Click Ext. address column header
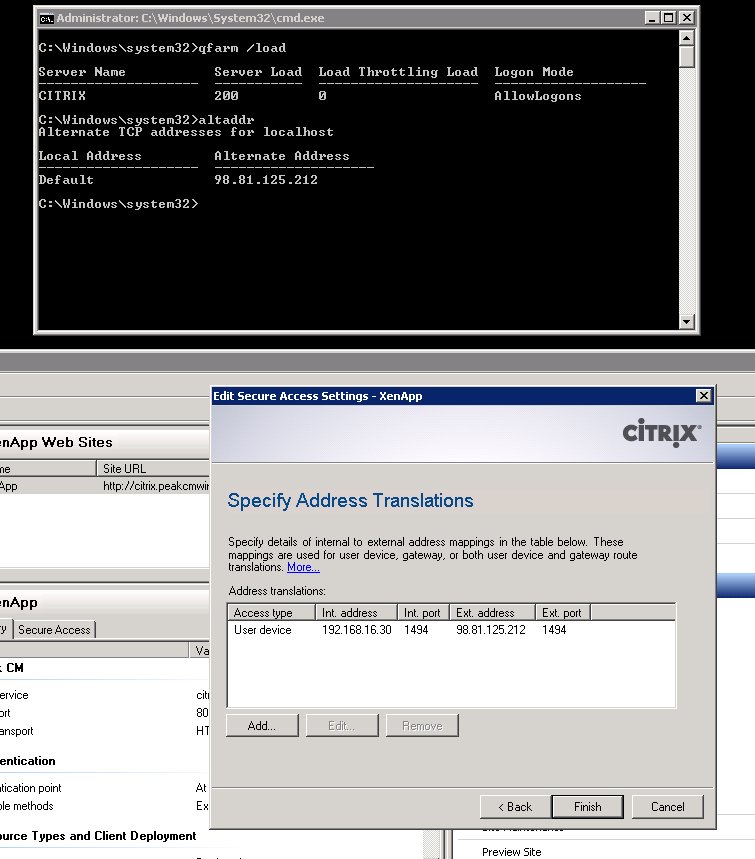Screen dimensions: 755x859 click(x=493, y=612)
